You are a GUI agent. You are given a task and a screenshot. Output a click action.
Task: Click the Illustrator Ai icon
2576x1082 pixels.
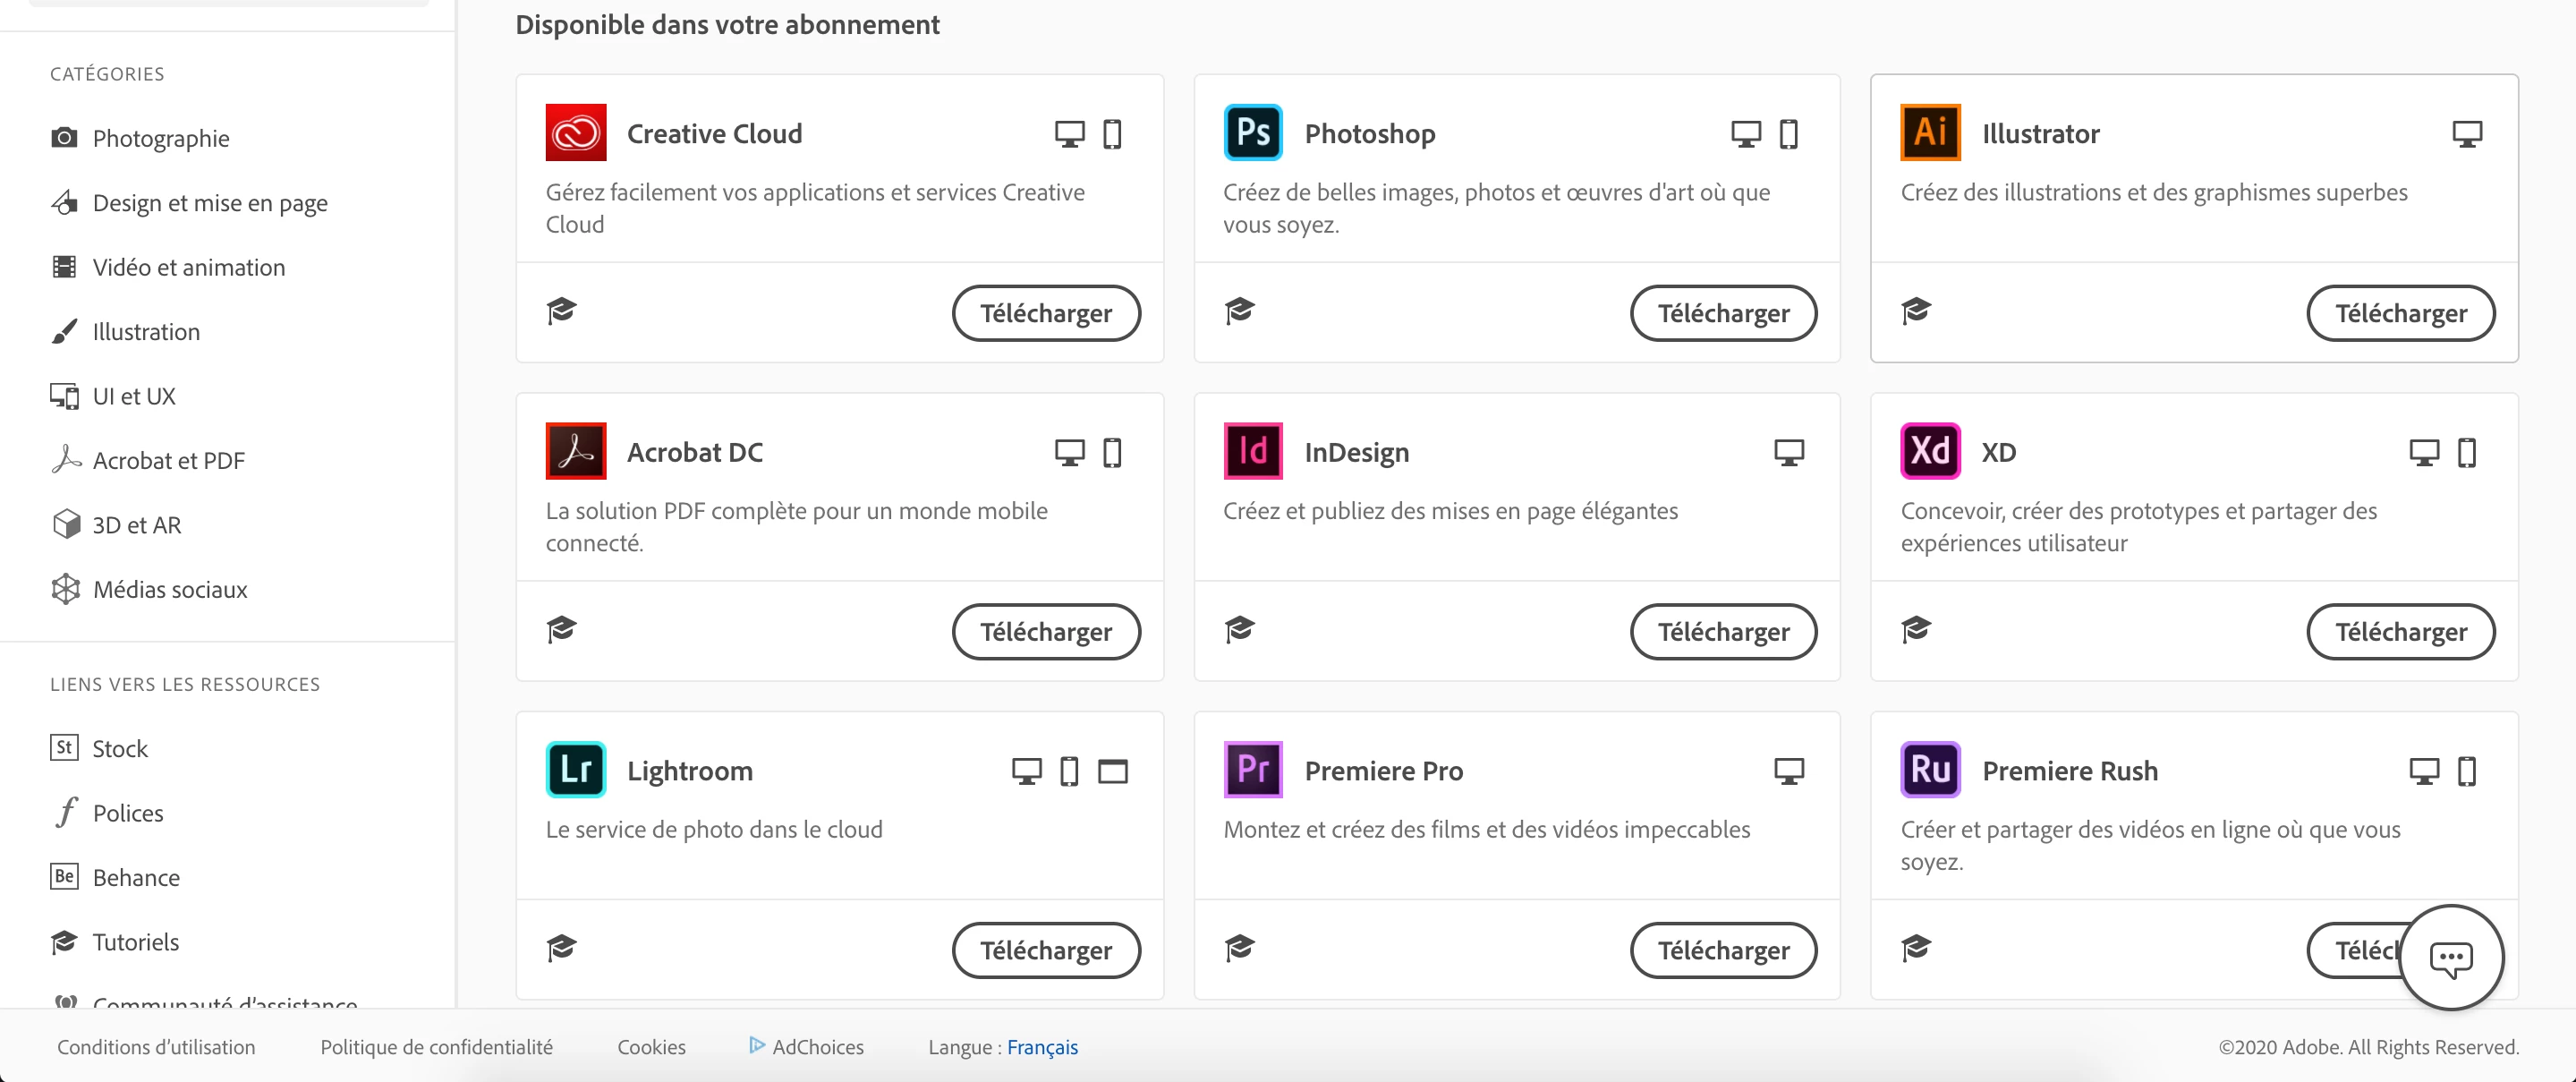click(x=1929, y=133)
